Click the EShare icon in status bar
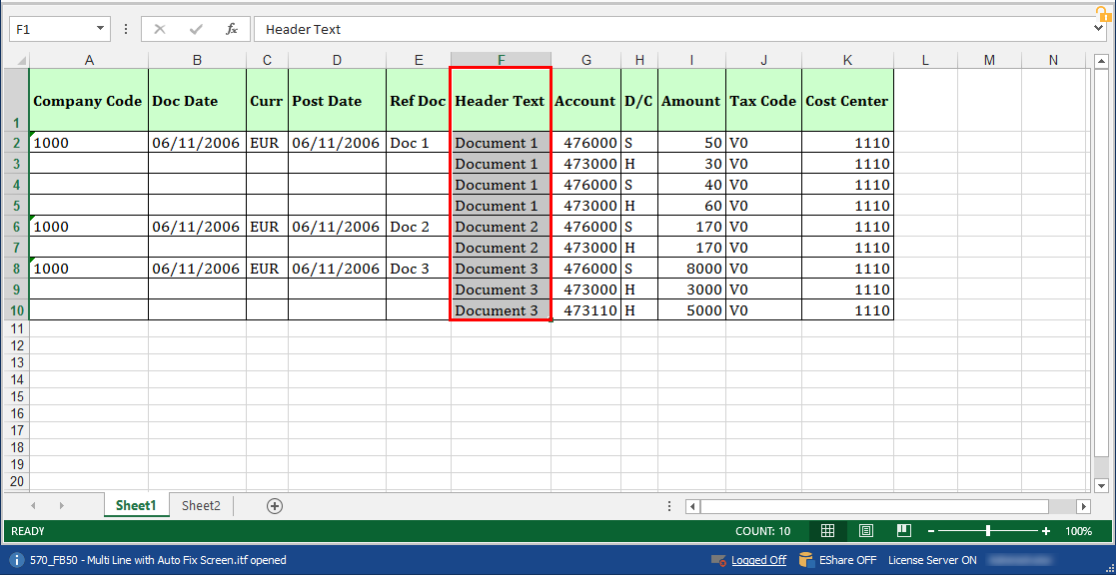Viewport: 1116px width, 575px height. [806, 560]
